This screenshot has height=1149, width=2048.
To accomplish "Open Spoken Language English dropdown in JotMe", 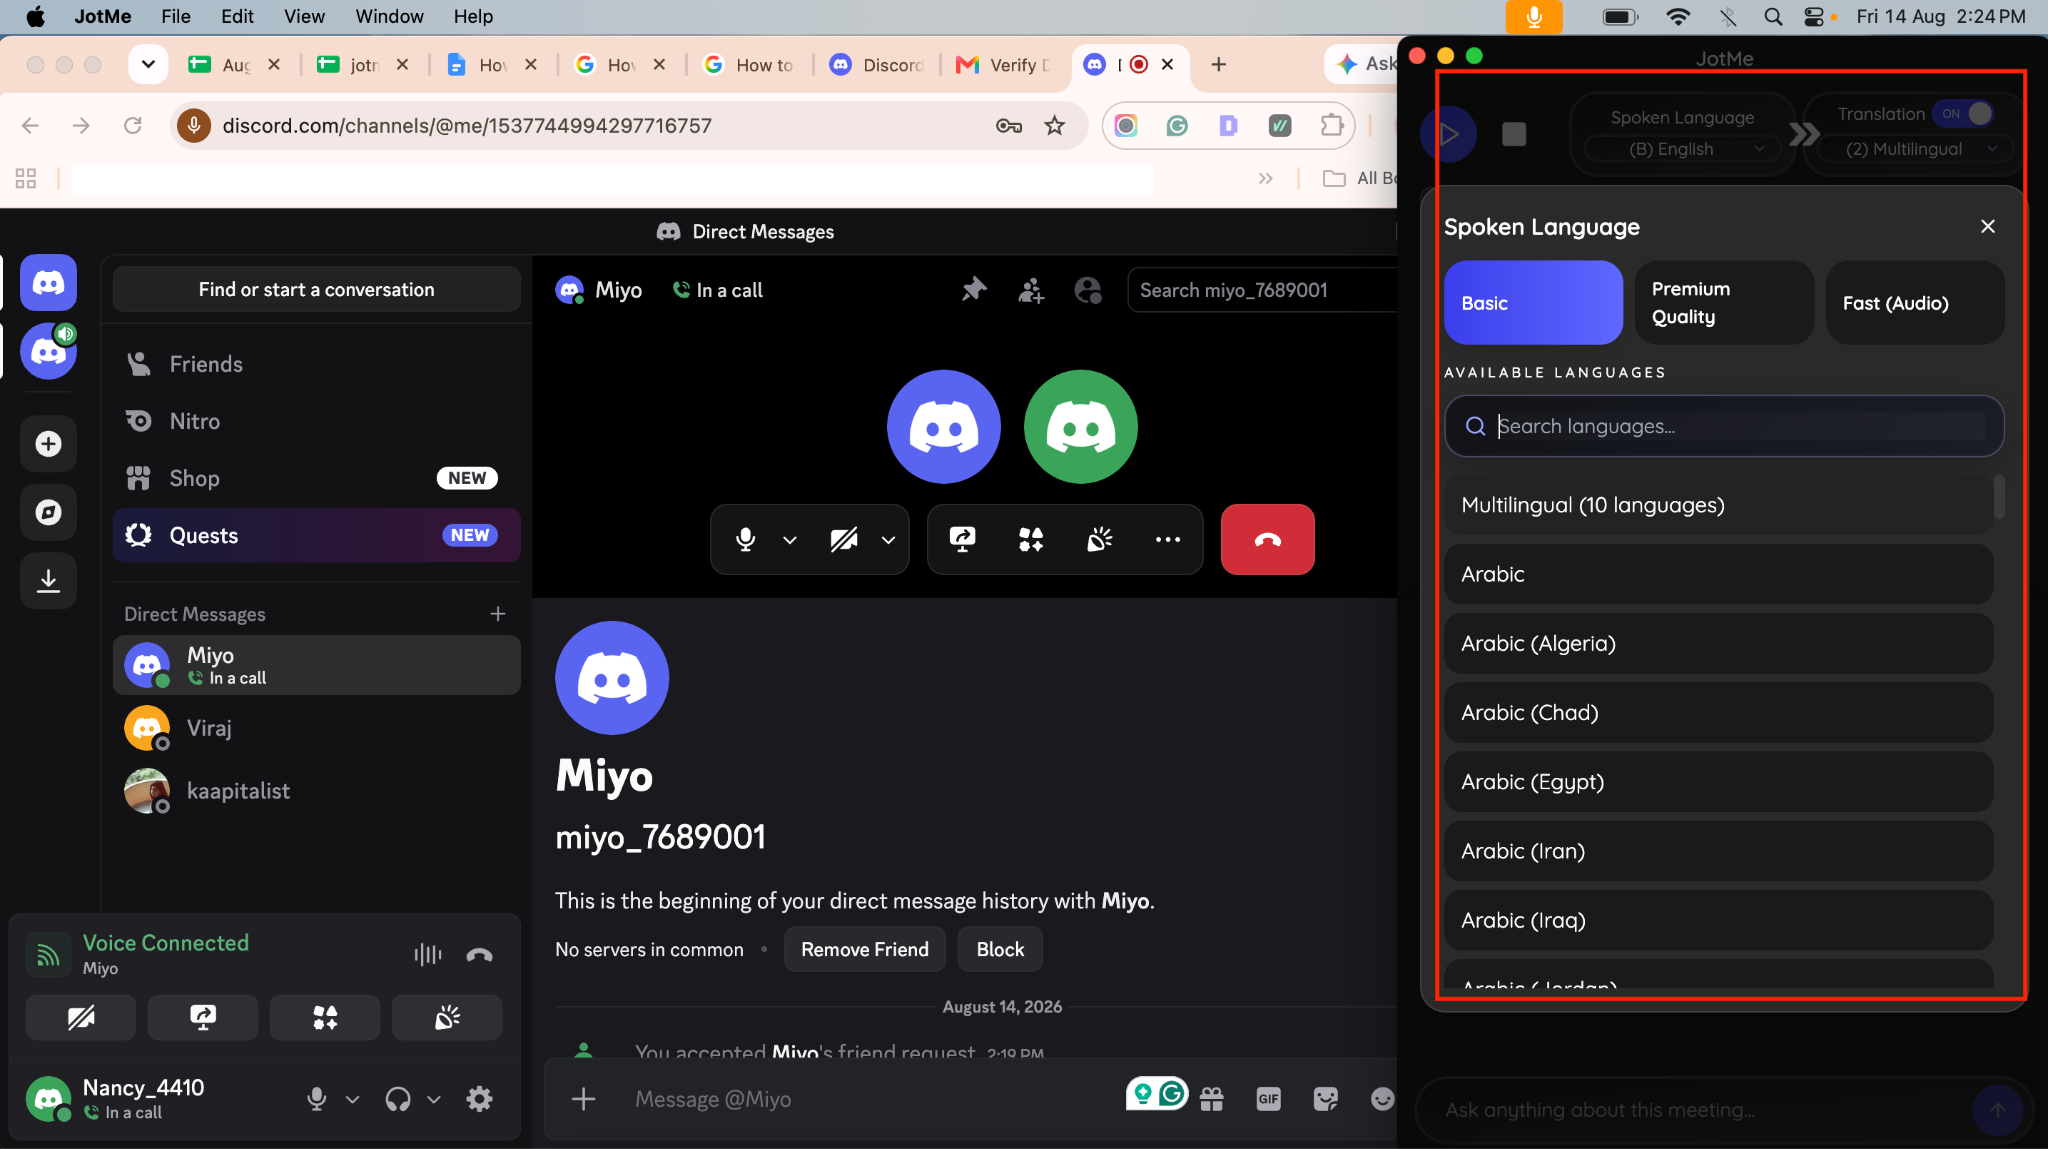I will tap(1683, 149).
